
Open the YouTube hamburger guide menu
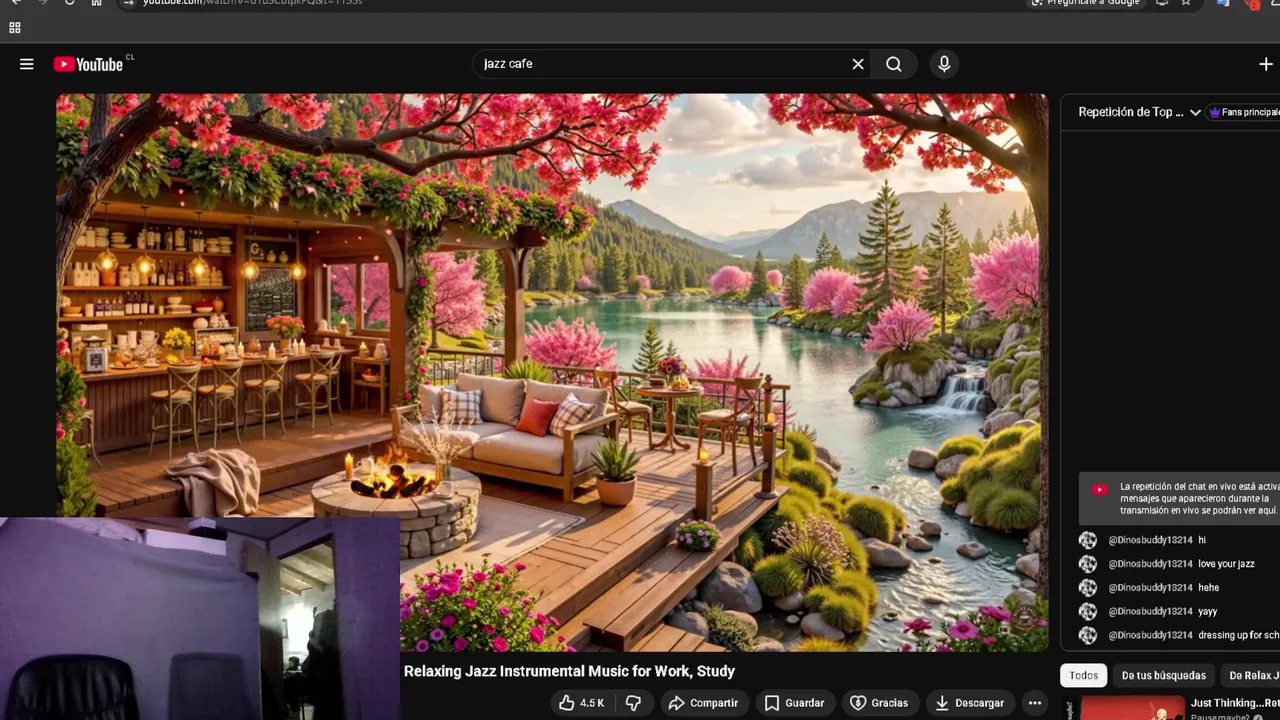[x=27, y=64]
